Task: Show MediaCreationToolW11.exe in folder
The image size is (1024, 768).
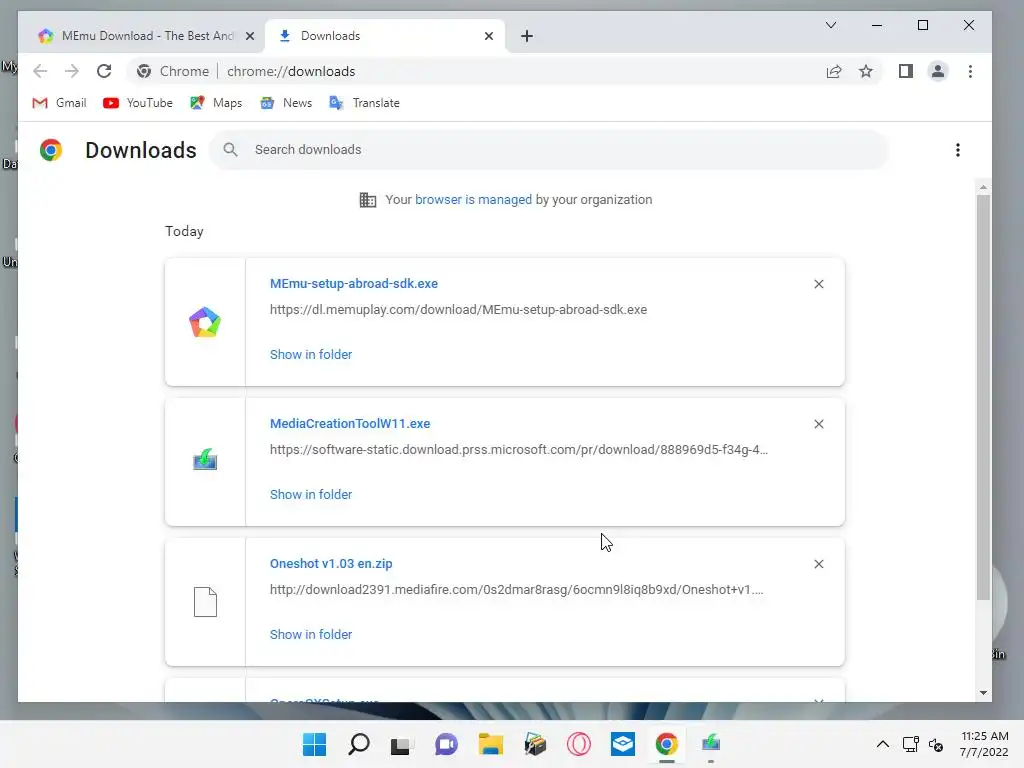Action: 311,494
